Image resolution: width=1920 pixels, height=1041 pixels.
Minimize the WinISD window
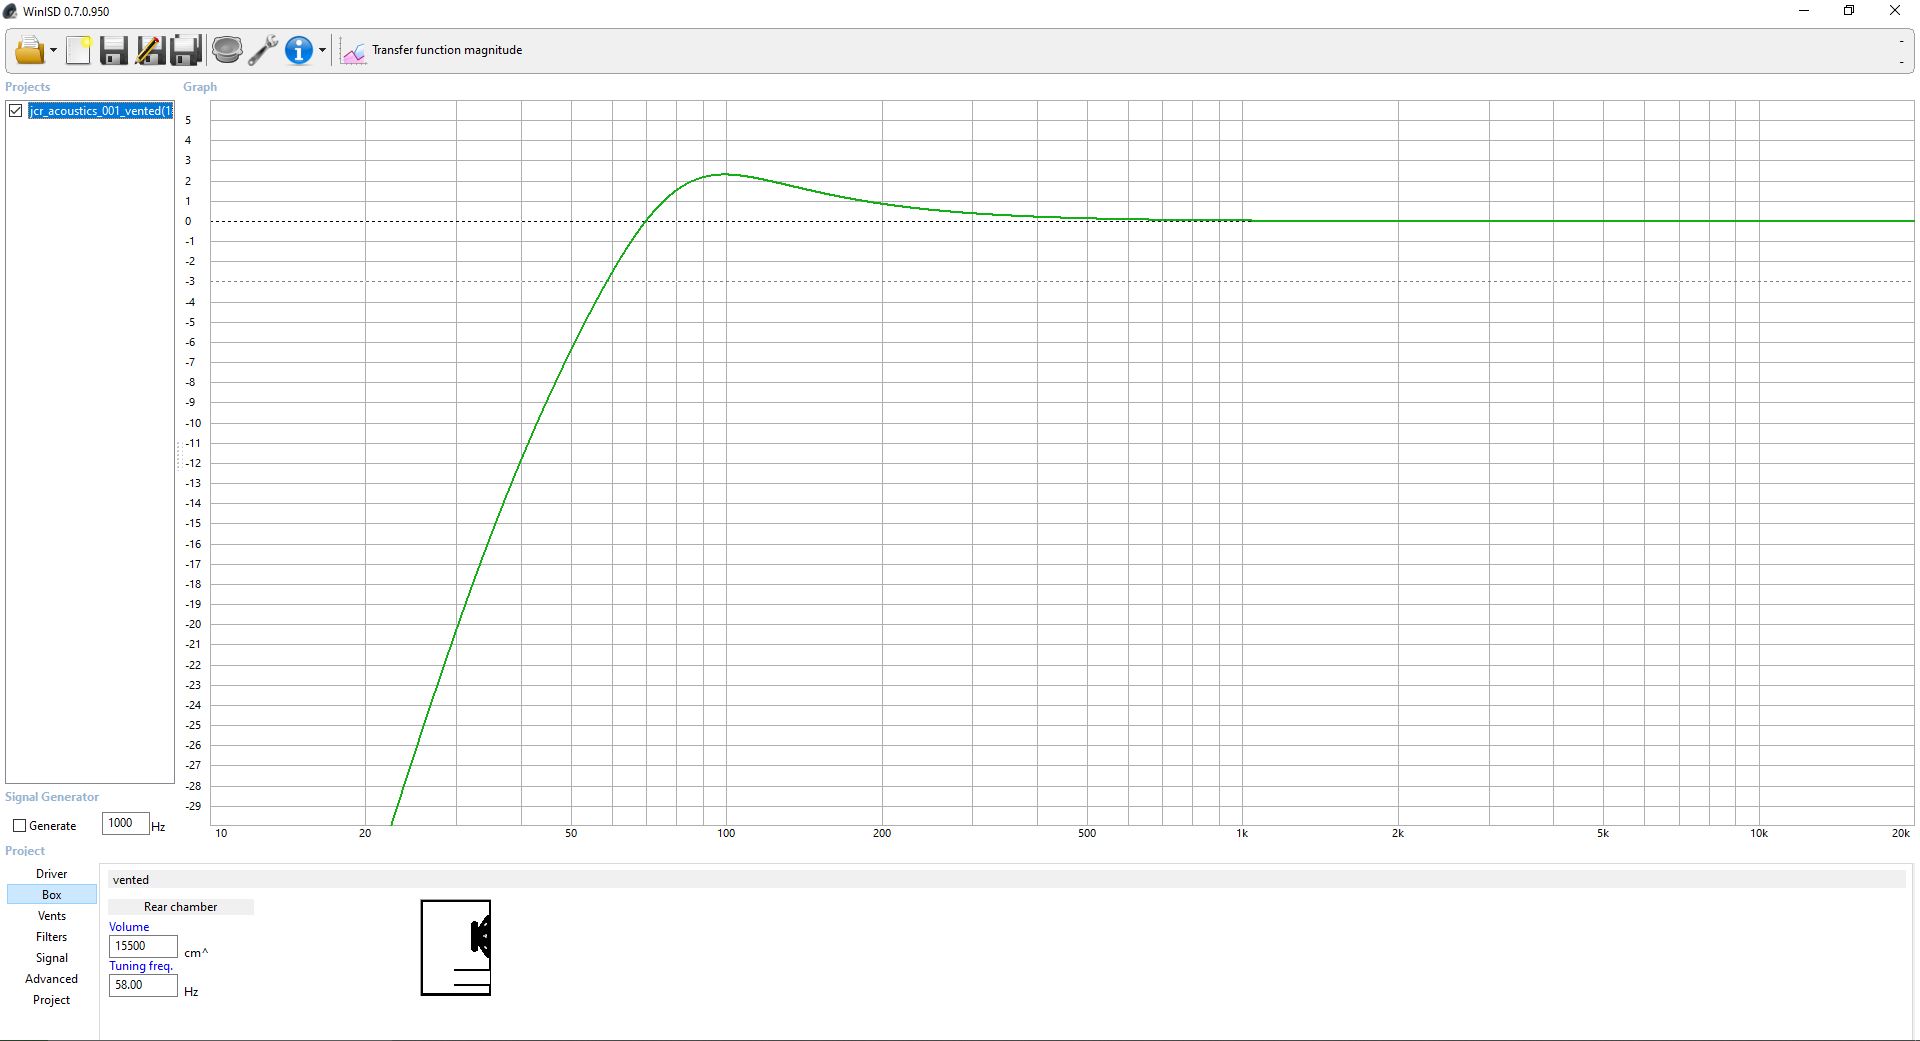(1804, 11)
